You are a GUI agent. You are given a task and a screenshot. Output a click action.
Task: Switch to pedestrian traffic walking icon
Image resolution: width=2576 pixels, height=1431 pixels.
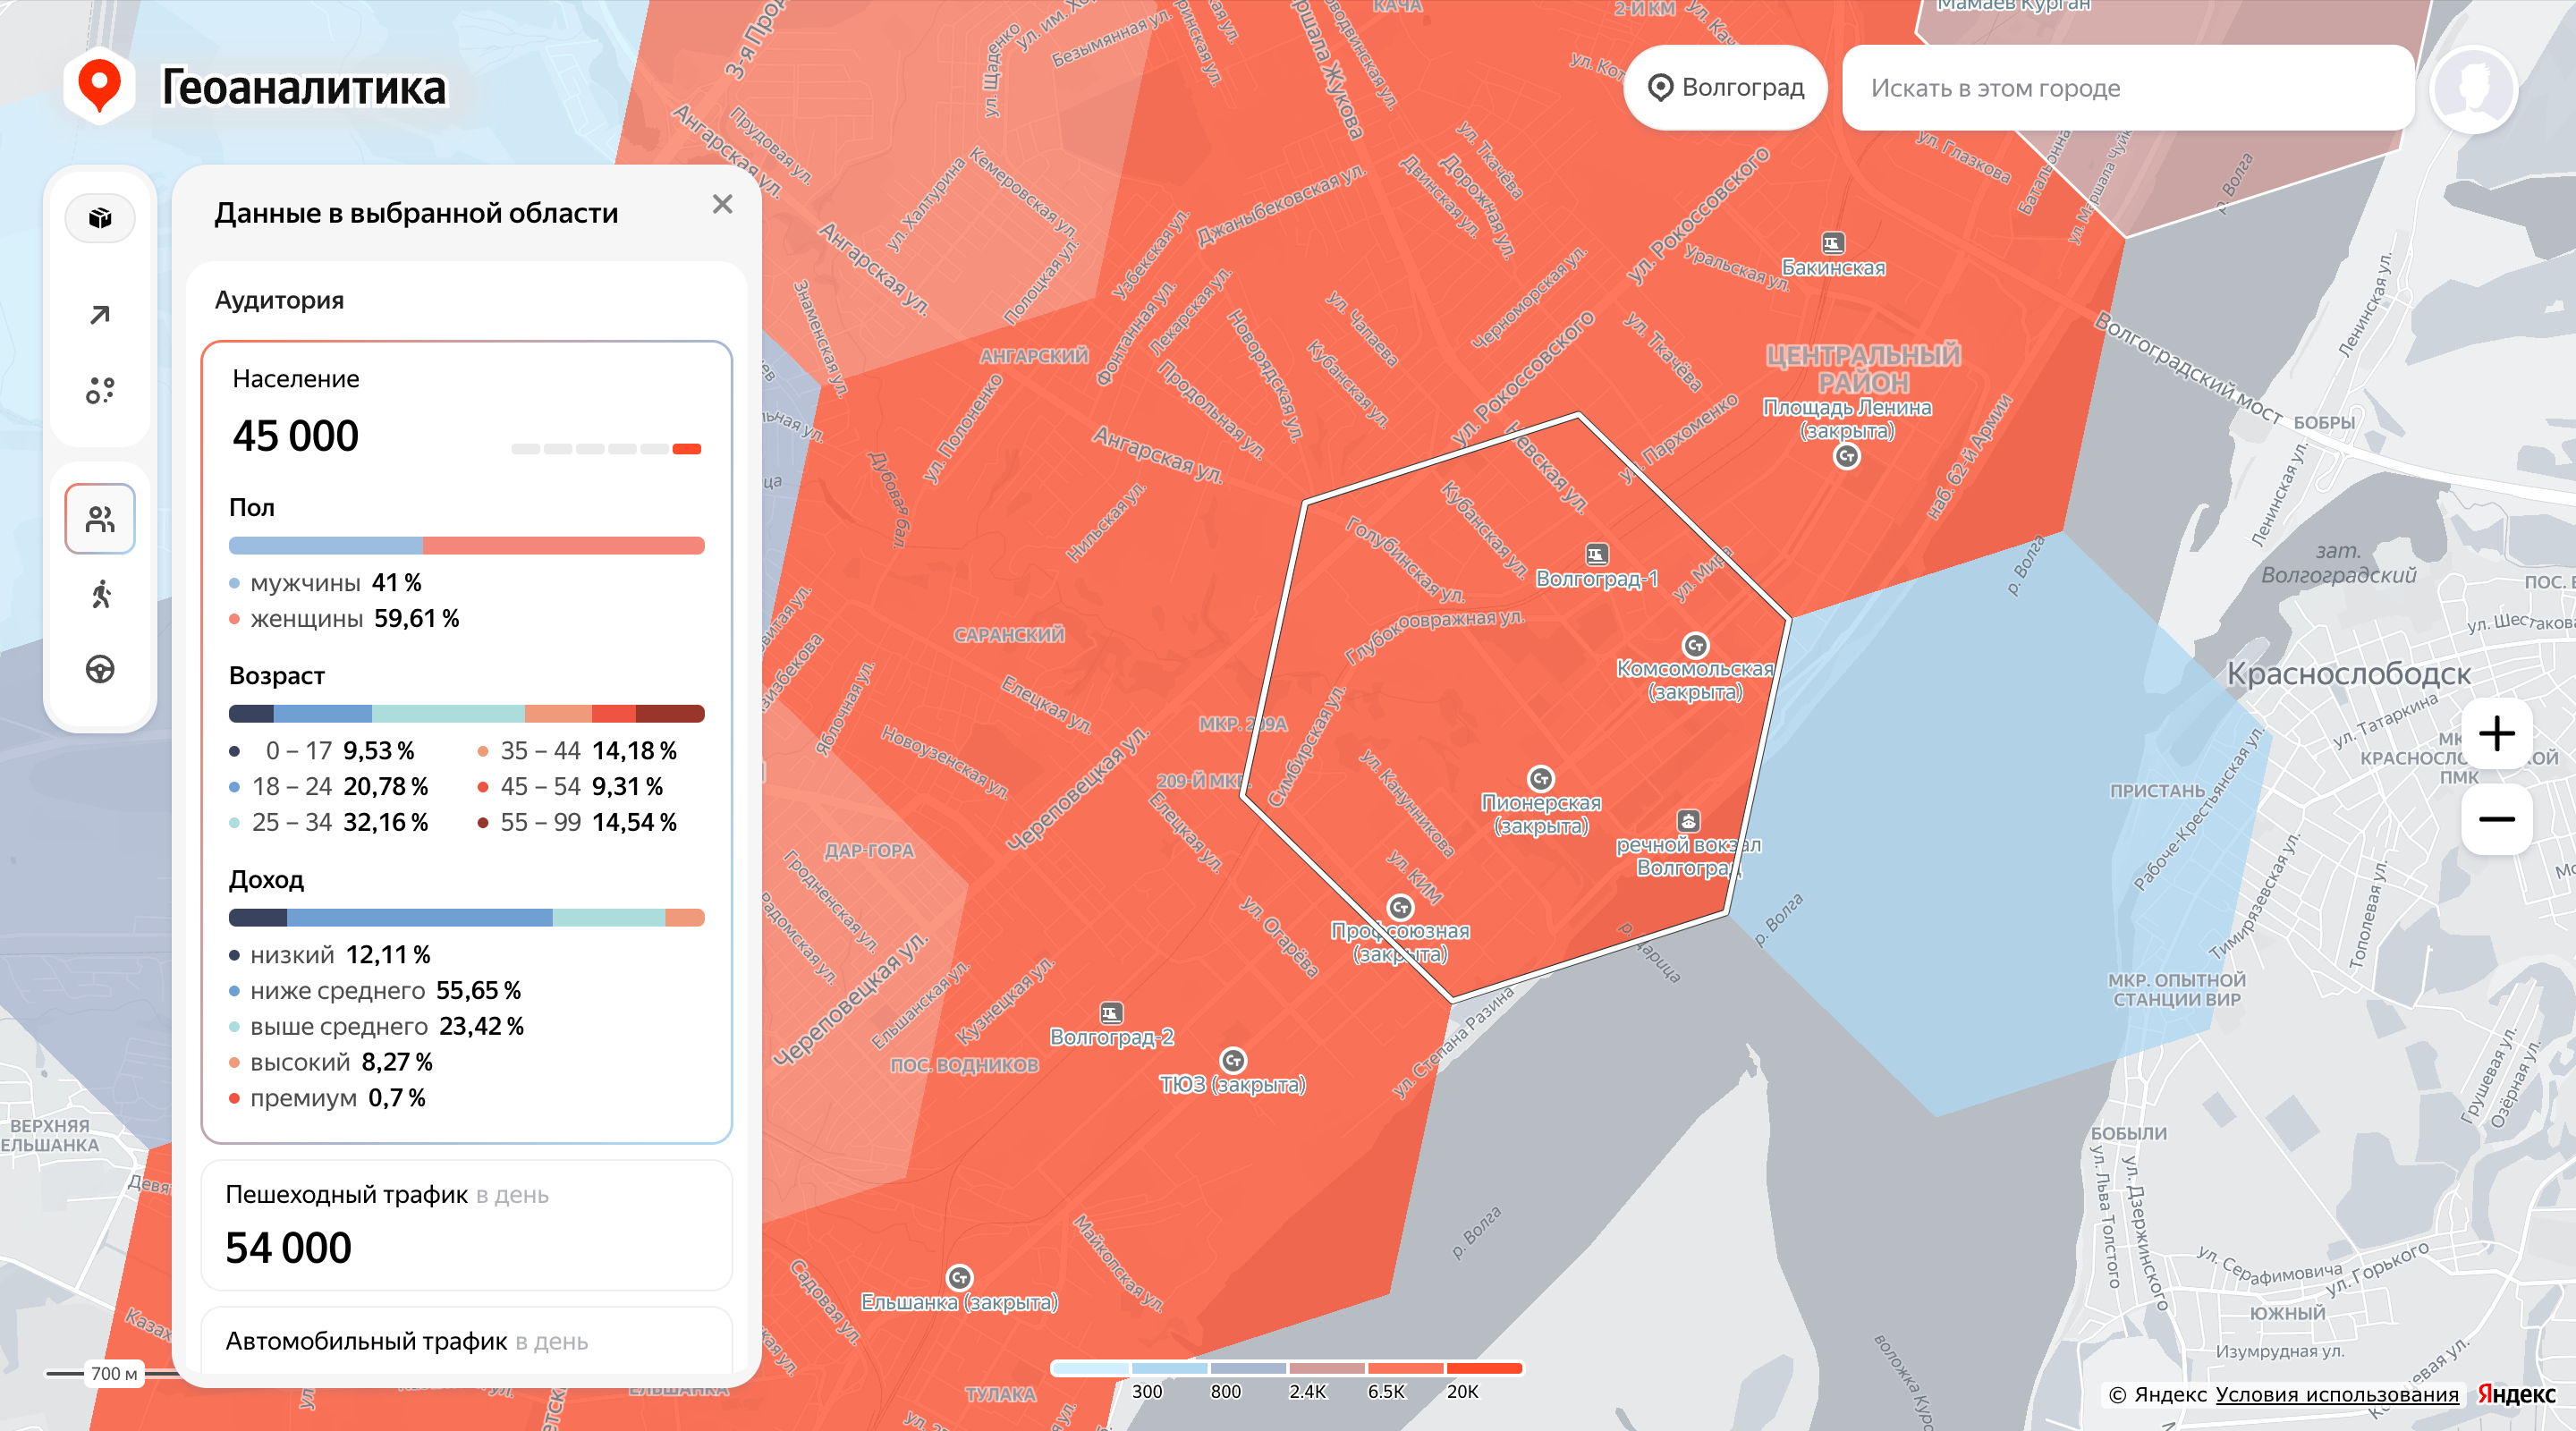coord(100,594)
